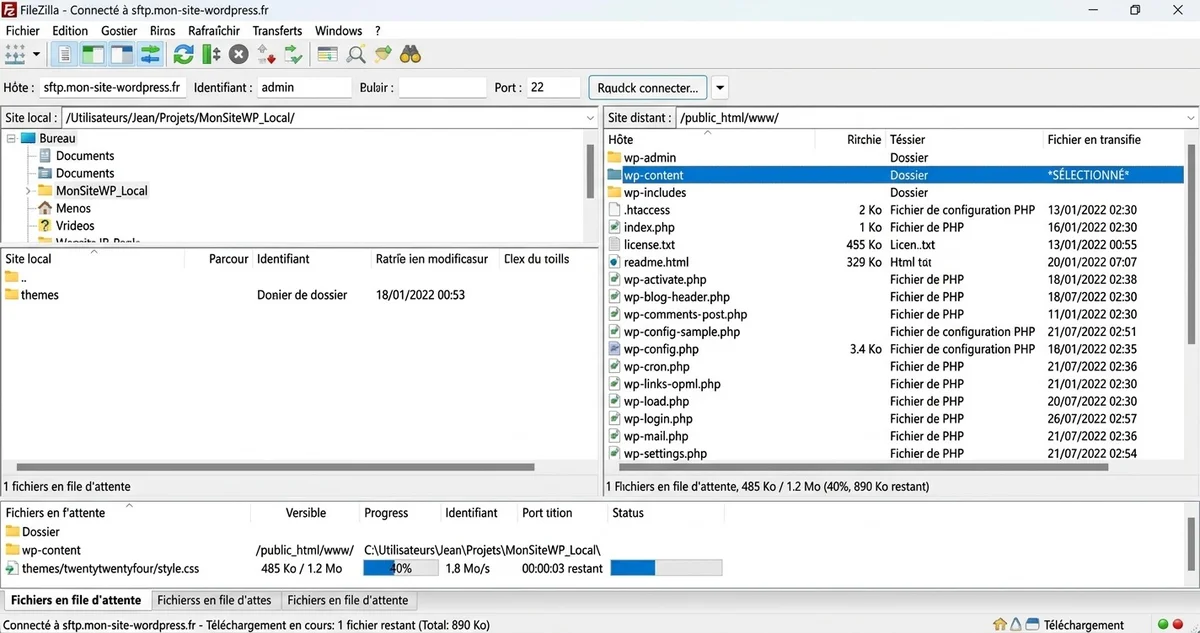Enable directory comparison

(x=326, y=54)
